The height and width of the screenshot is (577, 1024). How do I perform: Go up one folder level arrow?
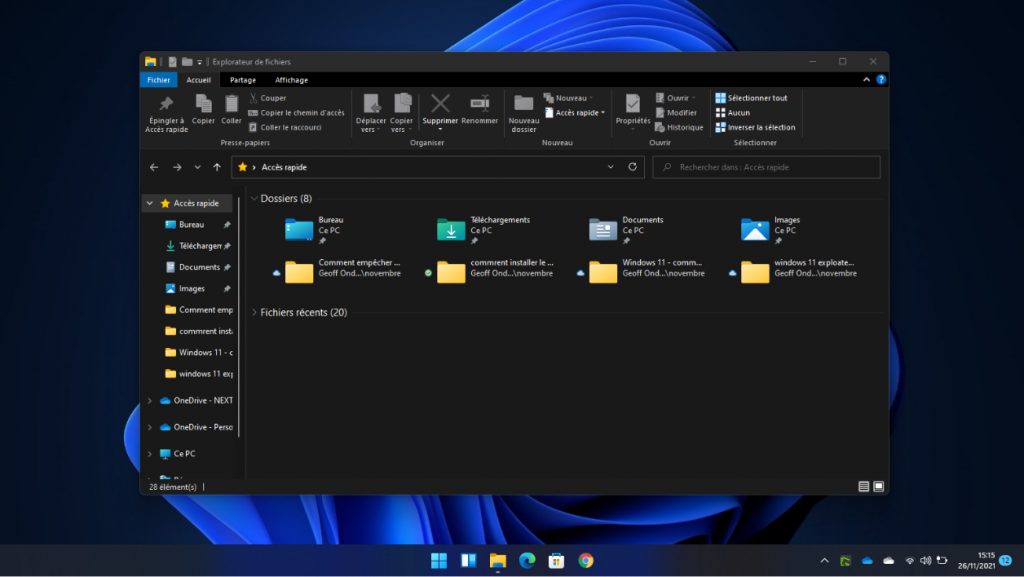click(217, 167)
